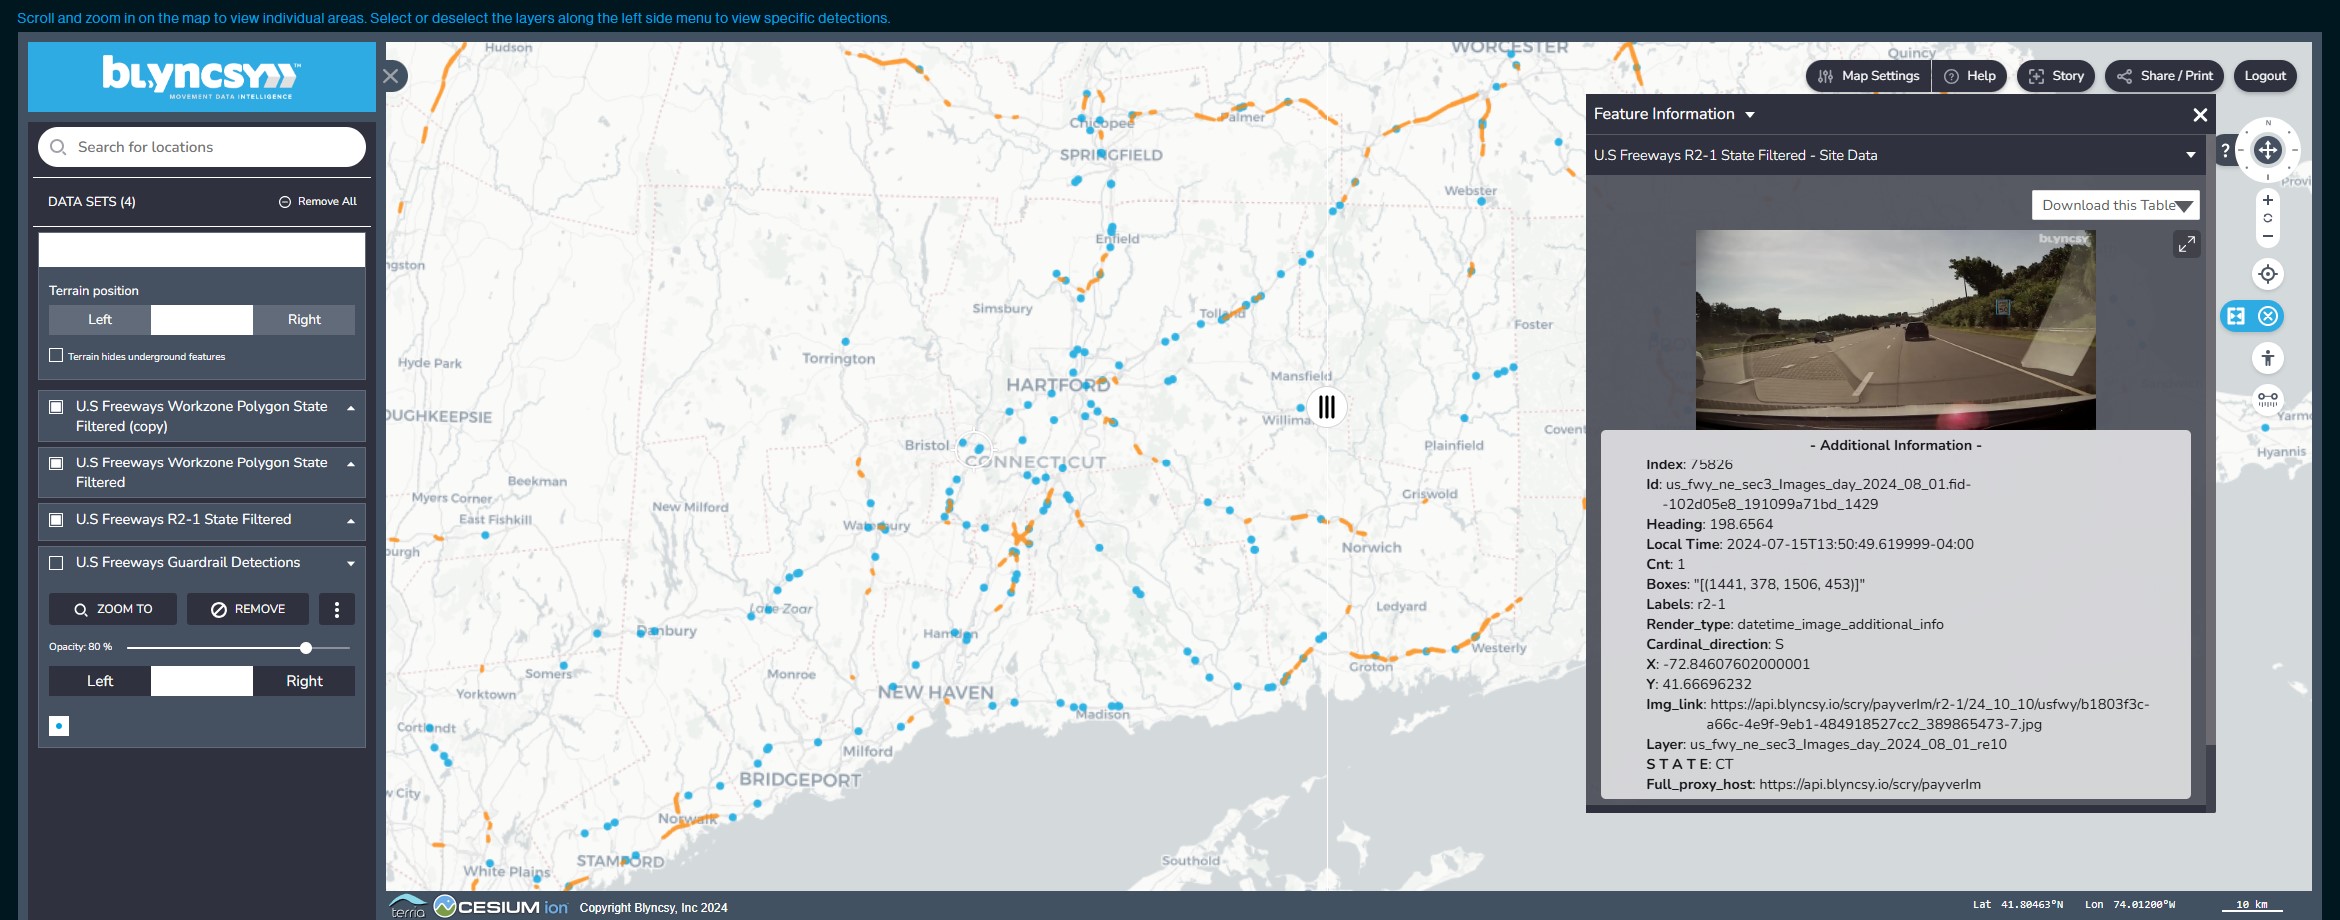Uncheck U.S Freeways R2-1 State Filtered layer
2340x920 pixels.
pyautogui.click(x=57, y=520)
